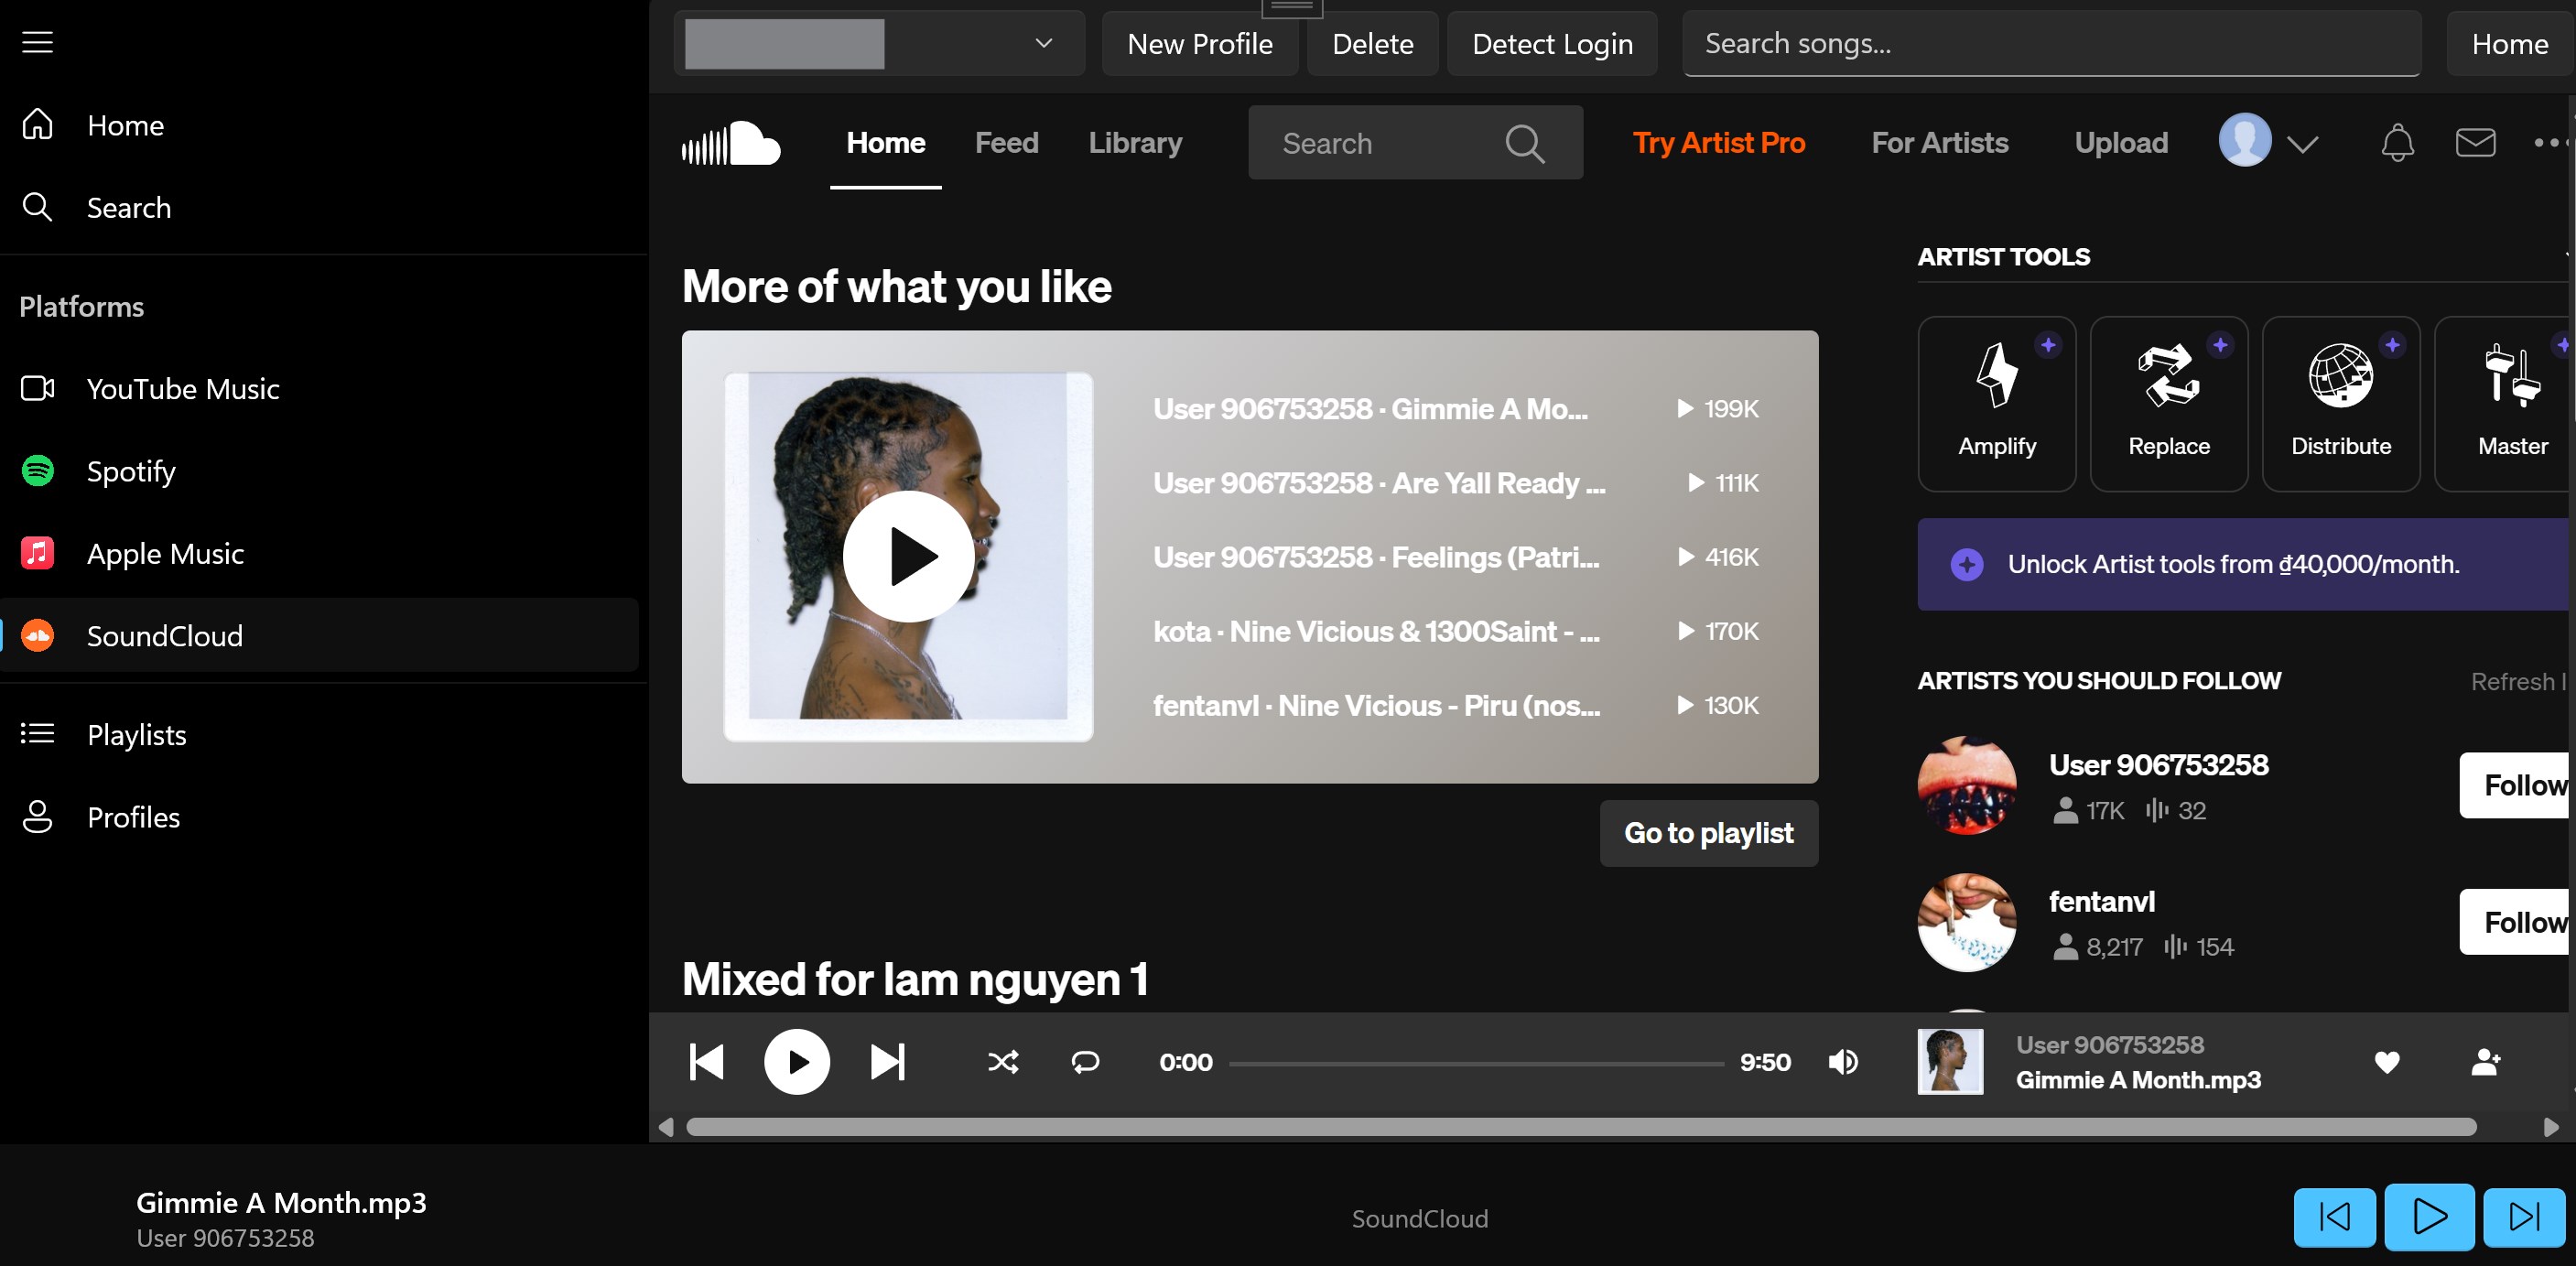Click the Go to playlist button
Screen dimensions: 2576x1266
coord(1708,832)
